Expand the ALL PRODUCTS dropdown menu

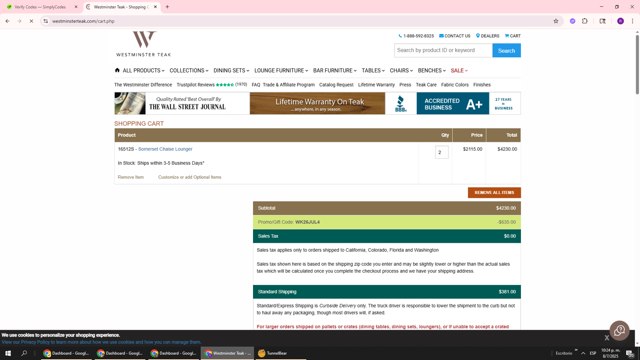point(143,71)
